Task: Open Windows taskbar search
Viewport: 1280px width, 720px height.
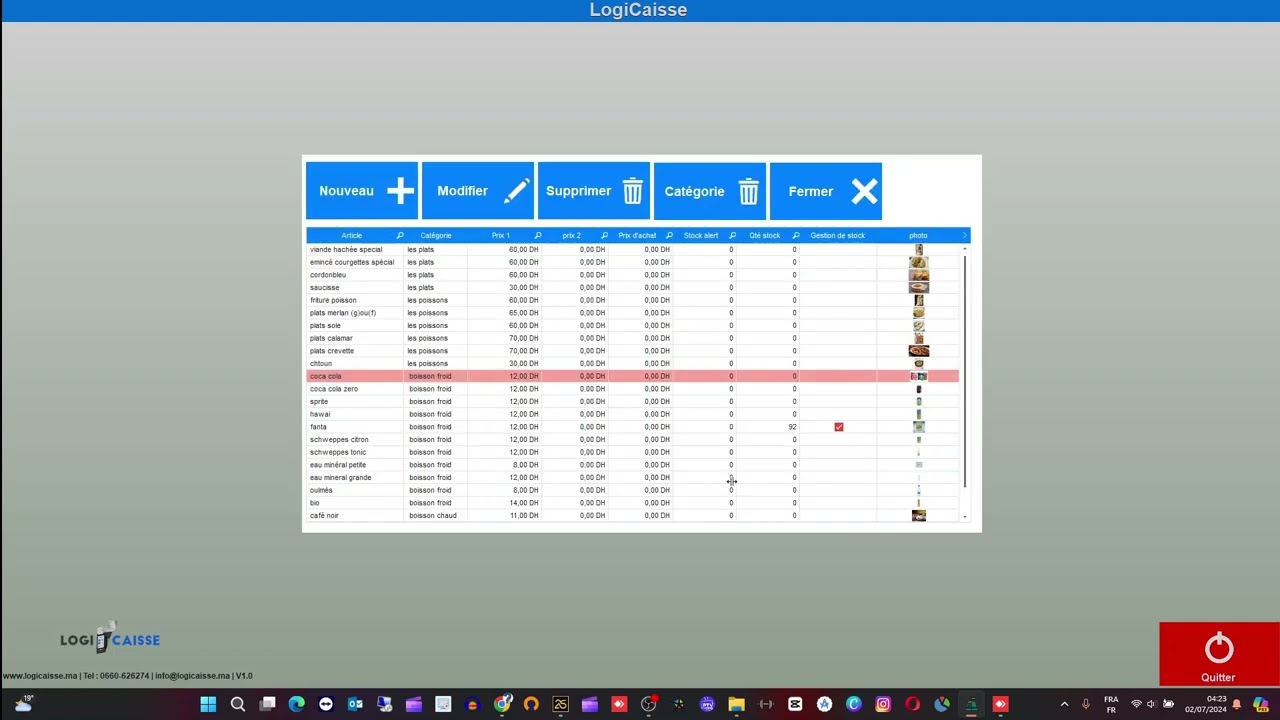Action: point(238,705)
